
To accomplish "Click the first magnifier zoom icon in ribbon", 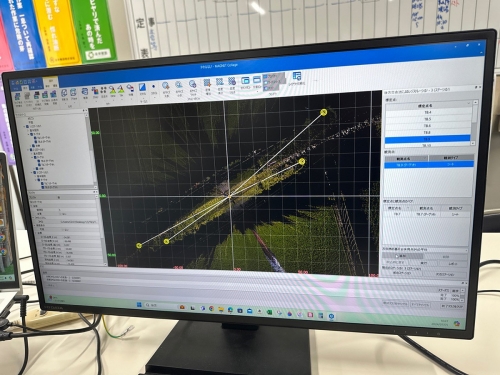I will pos(166,86).
